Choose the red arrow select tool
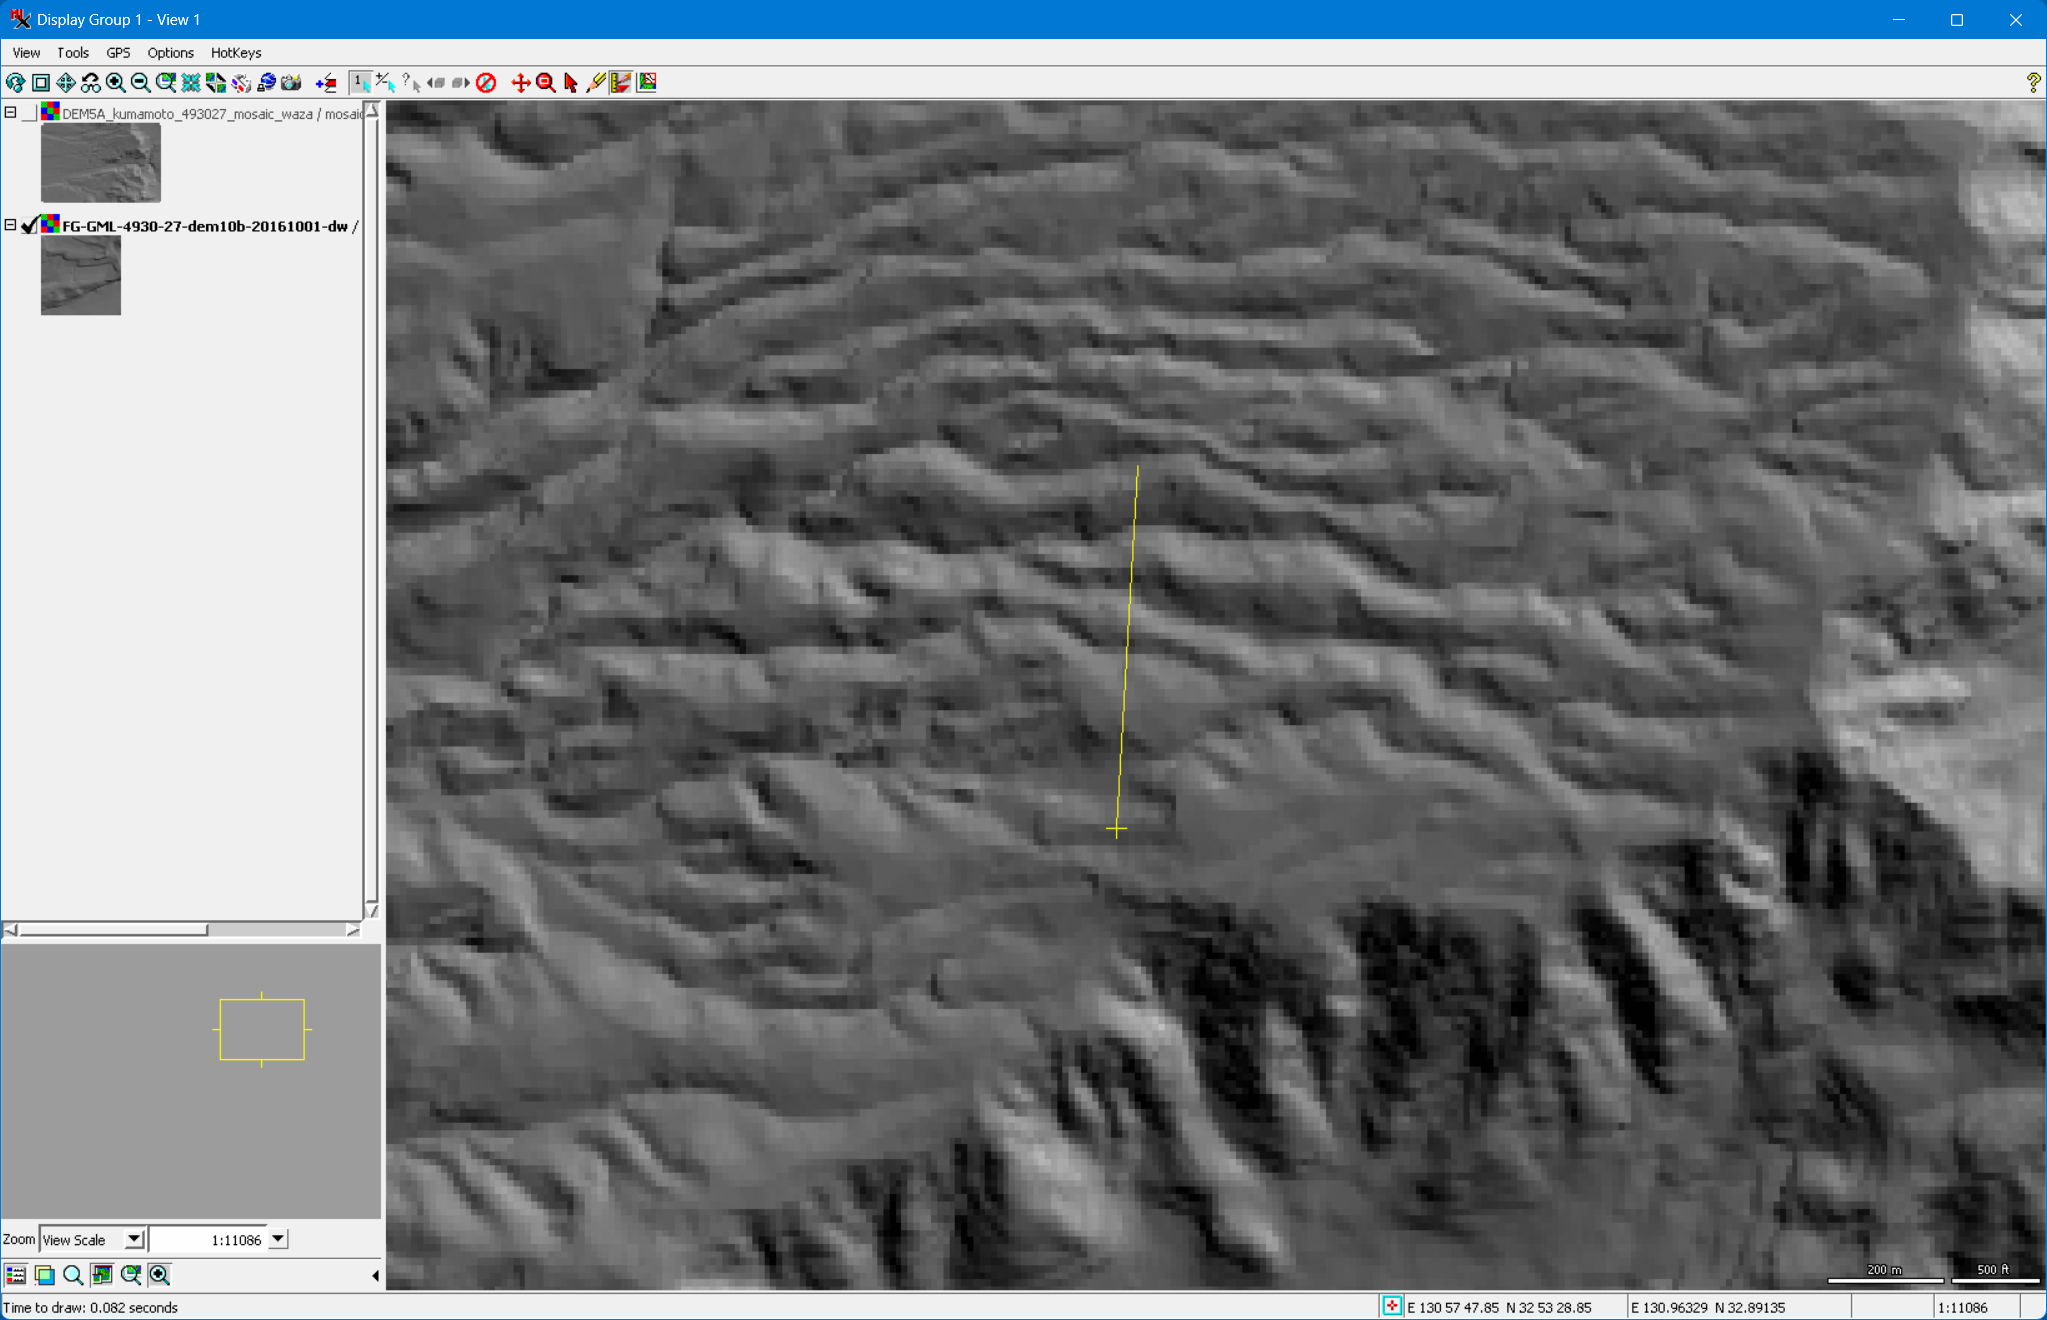Image resolution: width=2047 pixels, height=1320 pixels. coord(571,83)
